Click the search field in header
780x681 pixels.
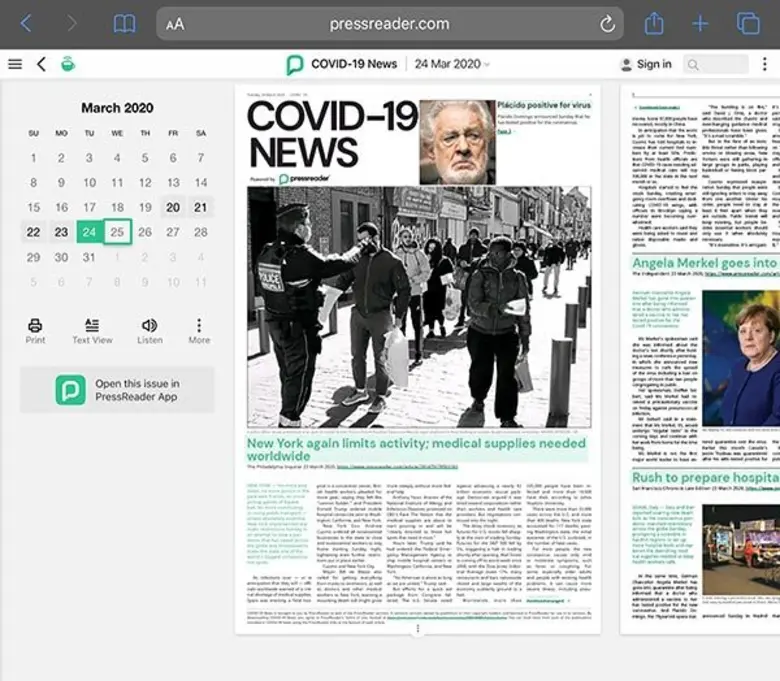click(715, 64)
